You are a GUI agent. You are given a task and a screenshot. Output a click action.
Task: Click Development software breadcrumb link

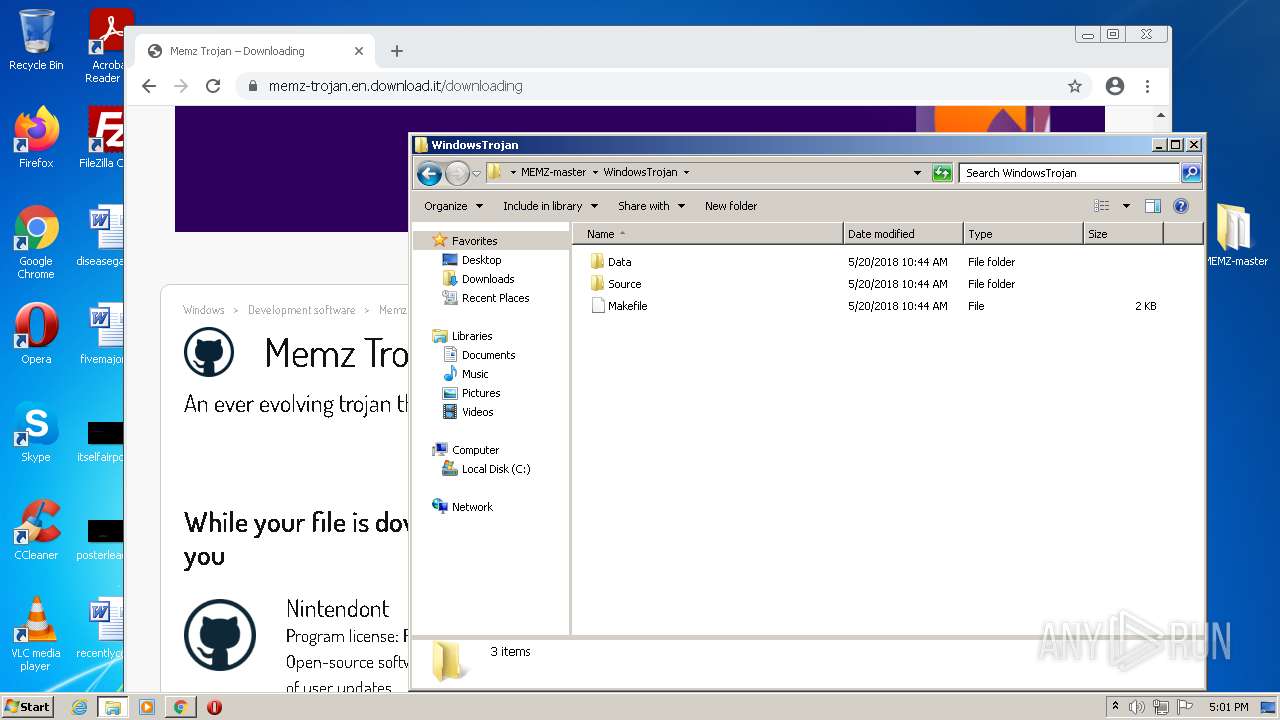(301, 310)
